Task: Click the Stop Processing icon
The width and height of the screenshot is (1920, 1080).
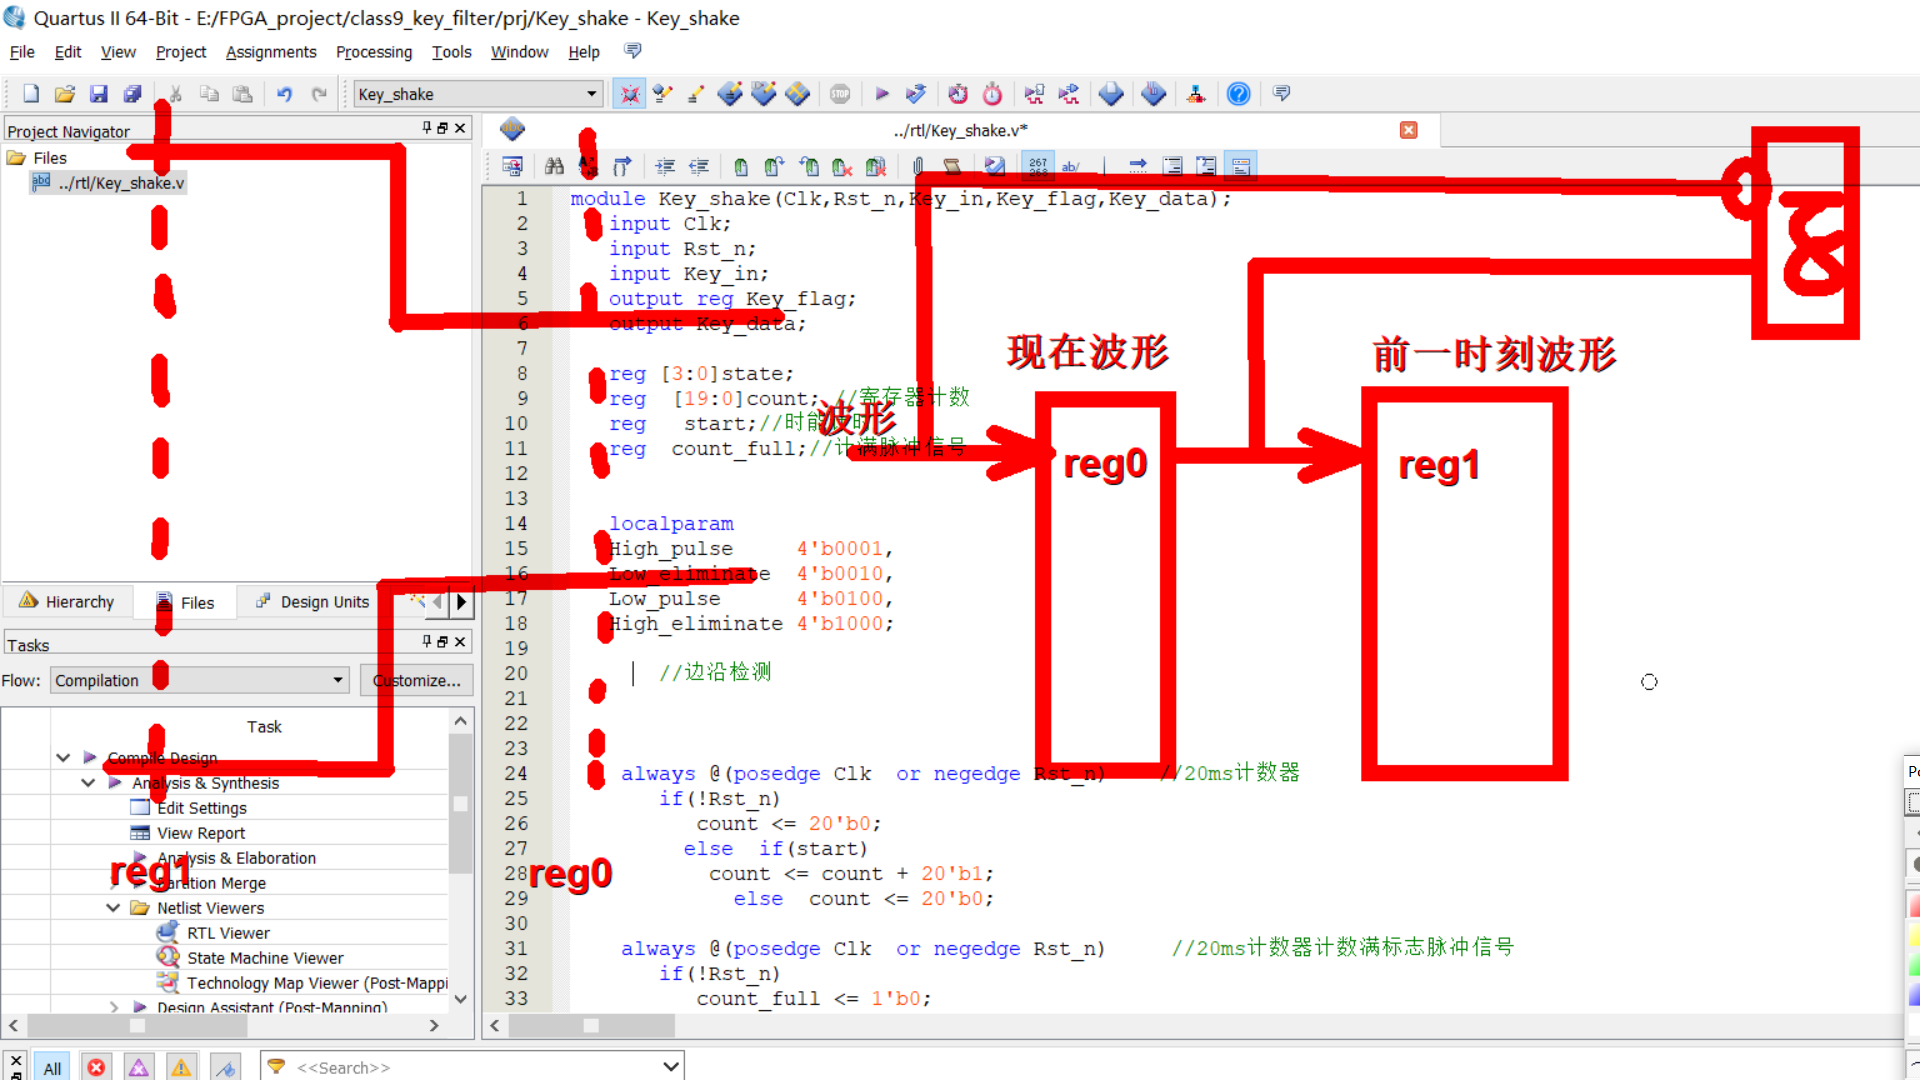Action: 840,94
